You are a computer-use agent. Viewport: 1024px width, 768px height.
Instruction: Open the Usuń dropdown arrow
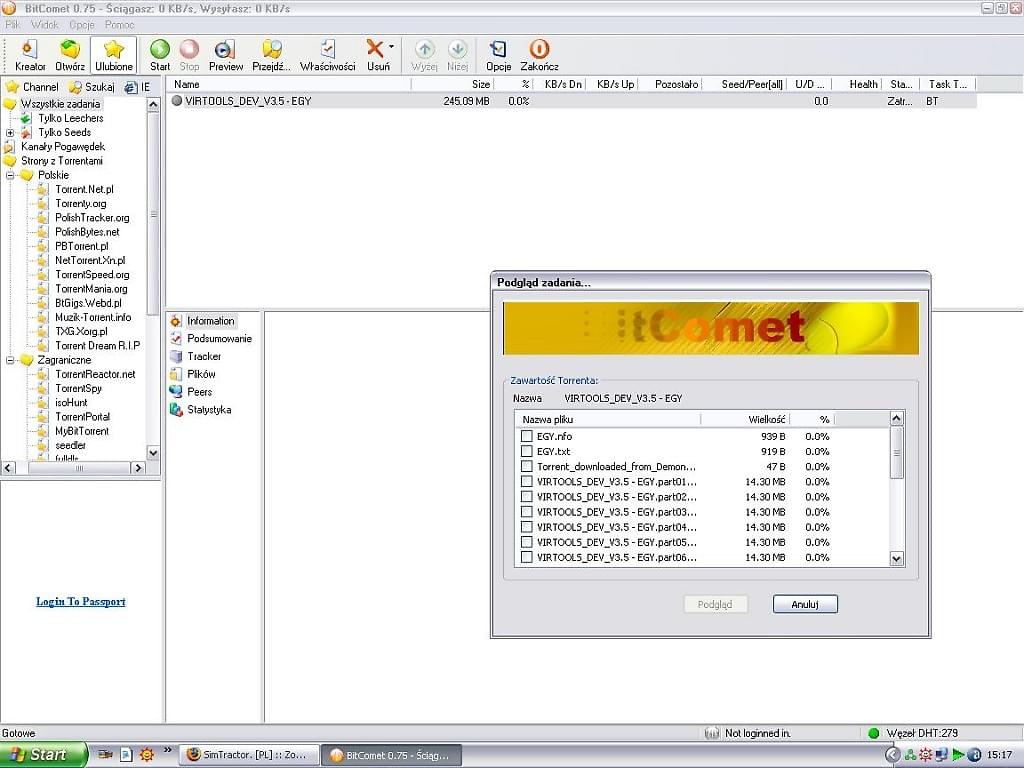click(x=391, y=47)
